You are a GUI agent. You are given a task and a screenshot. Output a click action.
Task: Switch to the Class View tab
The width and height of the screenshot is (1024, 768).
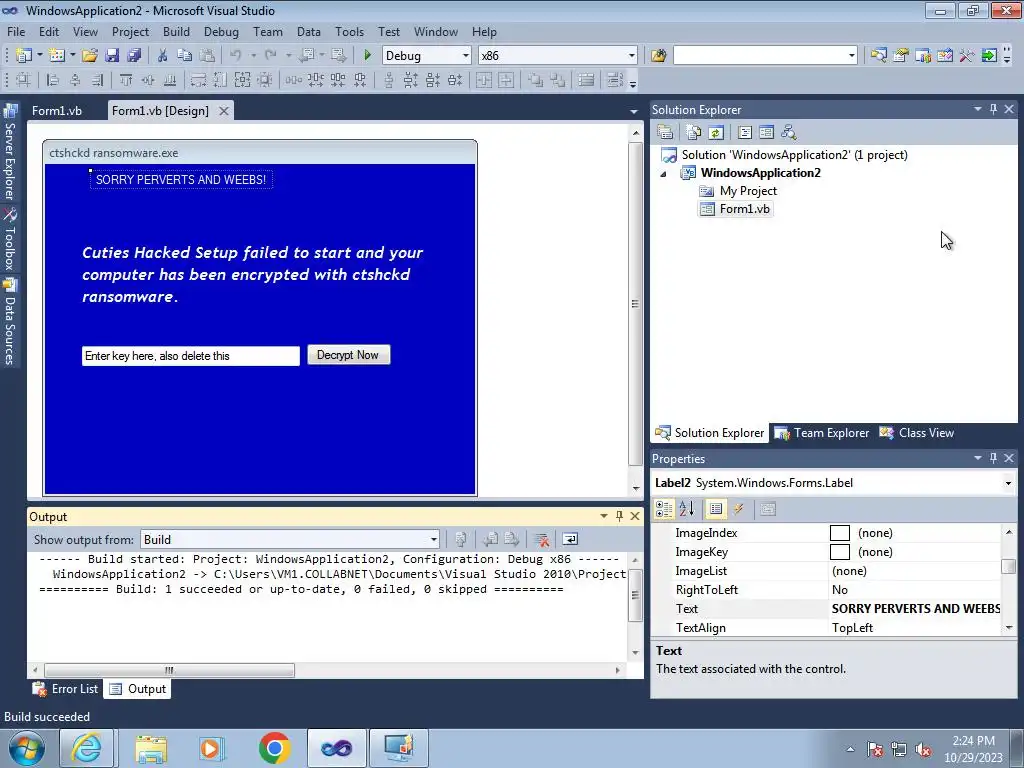click(917, 433)
